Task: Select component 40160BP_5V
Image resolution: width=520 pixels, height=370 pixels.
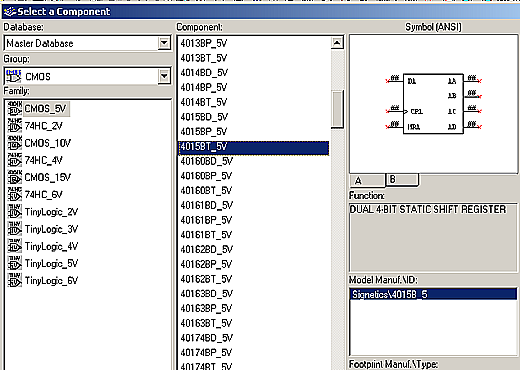Action: point(206,176)
